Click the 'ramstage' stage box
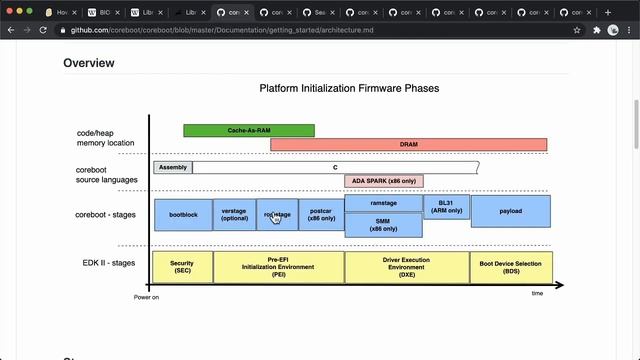This screenshot has height=360, width=640. (384, 203)
